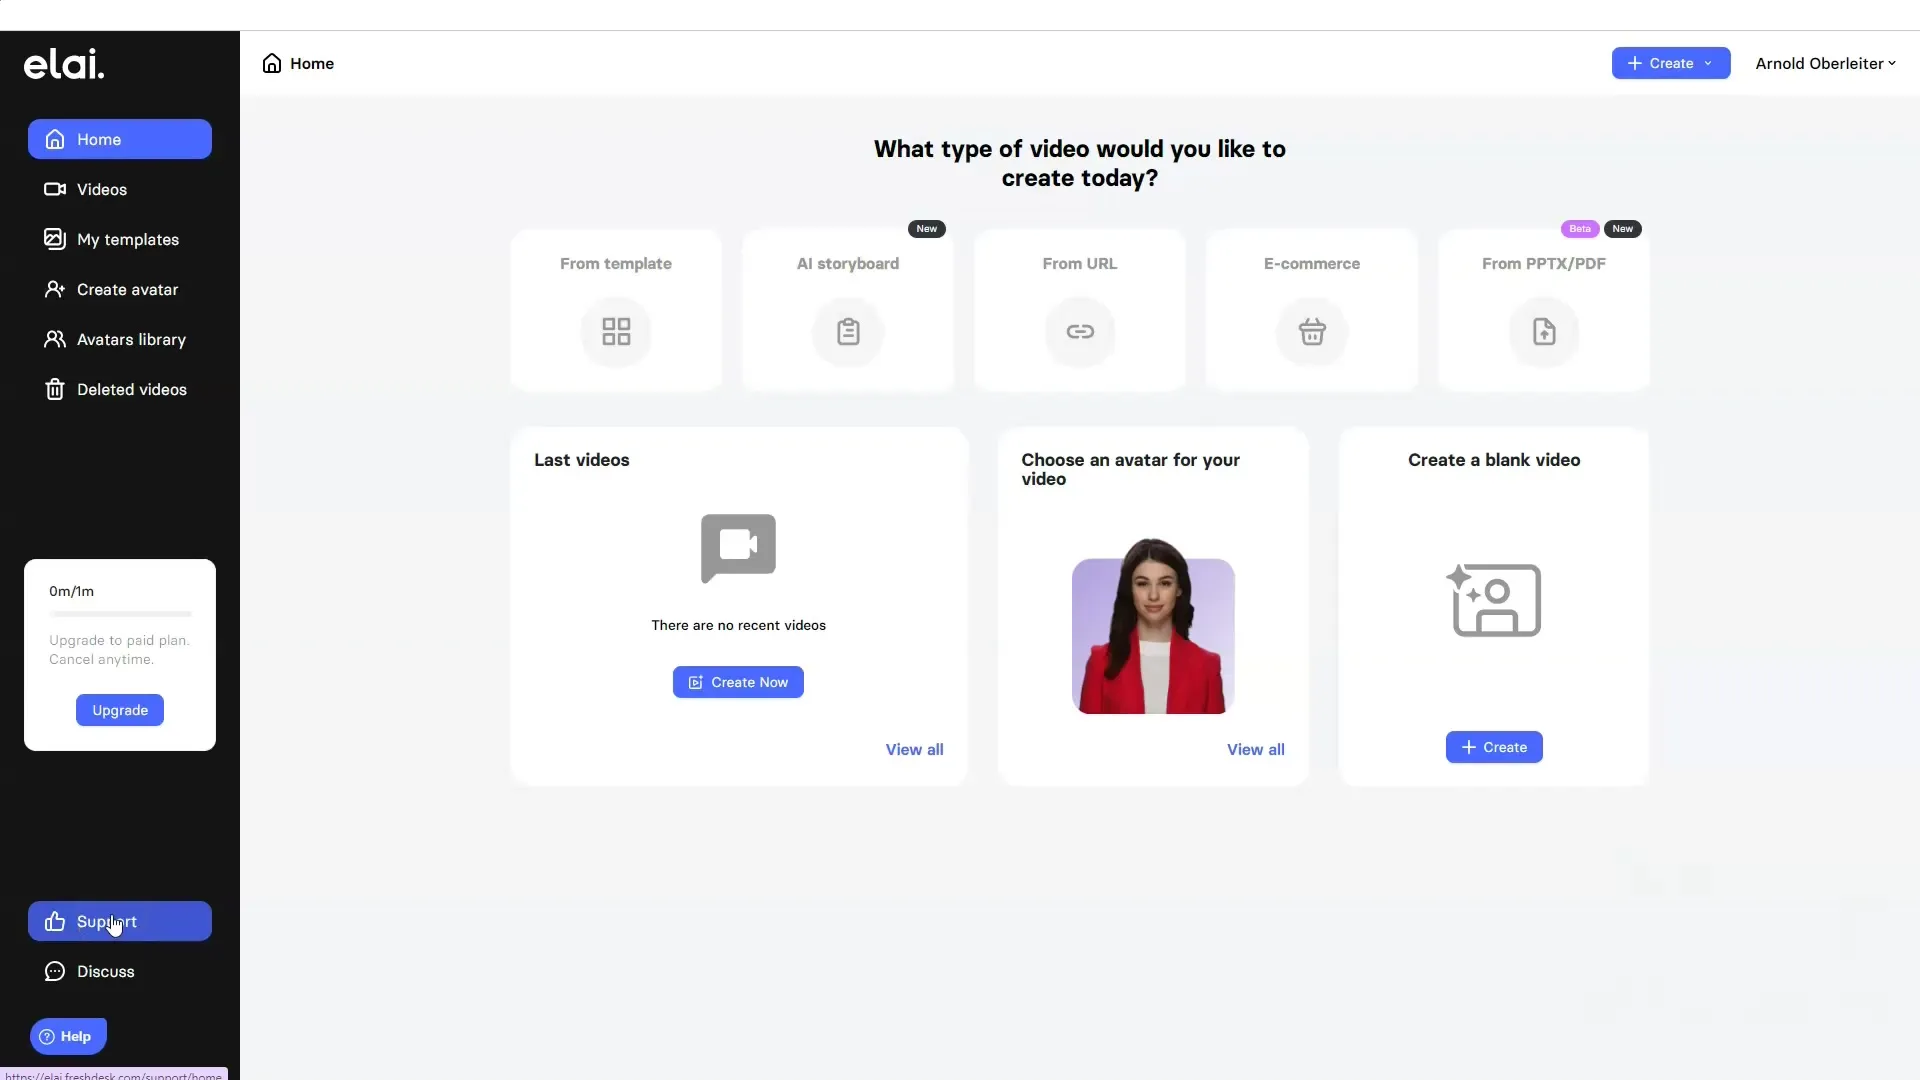
Task: Click the Videos sidebar menu item
Action: pos(102,189)
